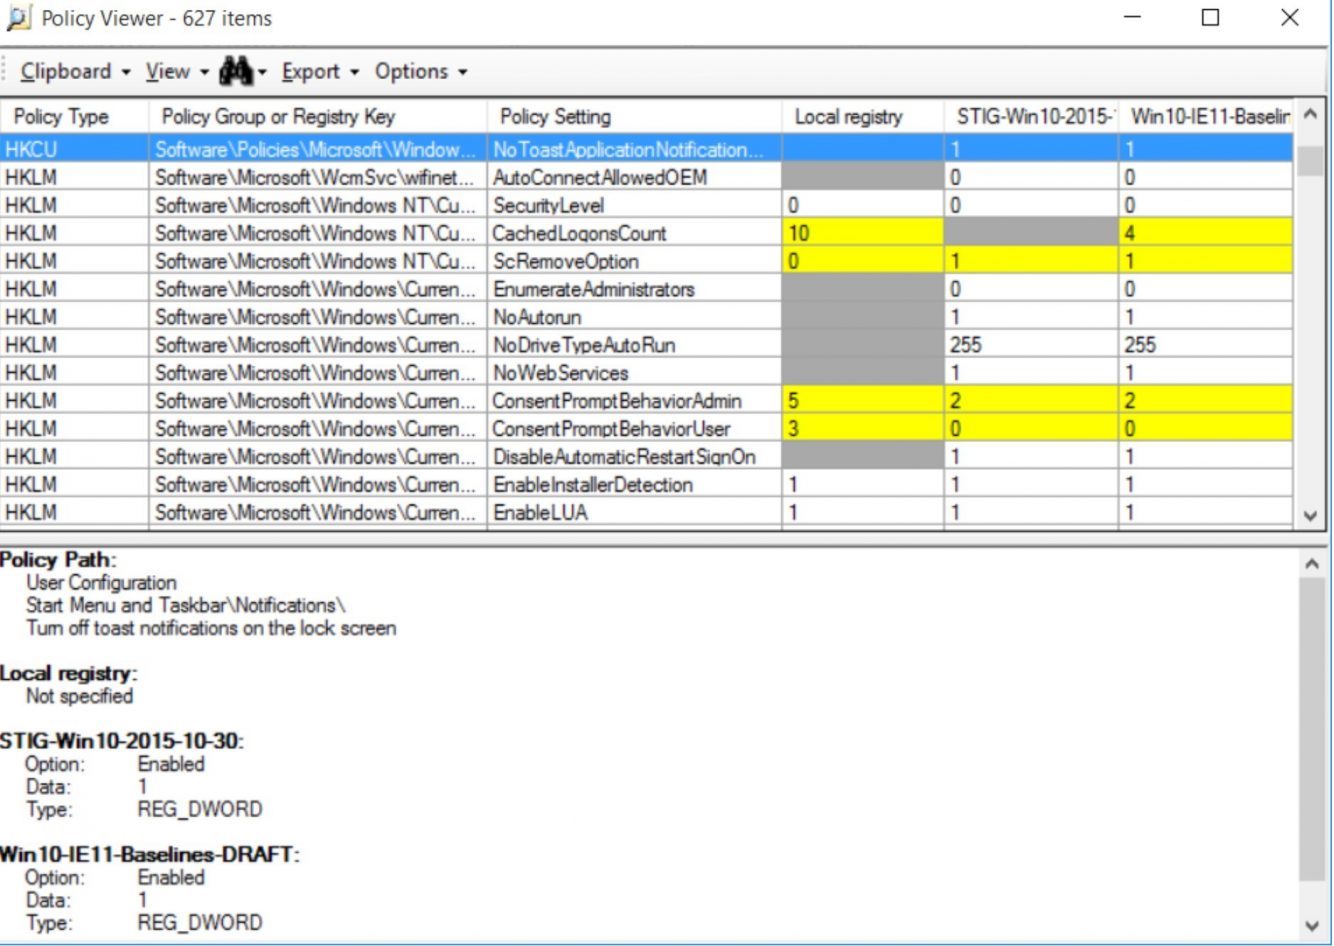Click the table scrollbar down arrow
The width and height of the screenshot is (1334, 946).
(x=1310, y=513)
